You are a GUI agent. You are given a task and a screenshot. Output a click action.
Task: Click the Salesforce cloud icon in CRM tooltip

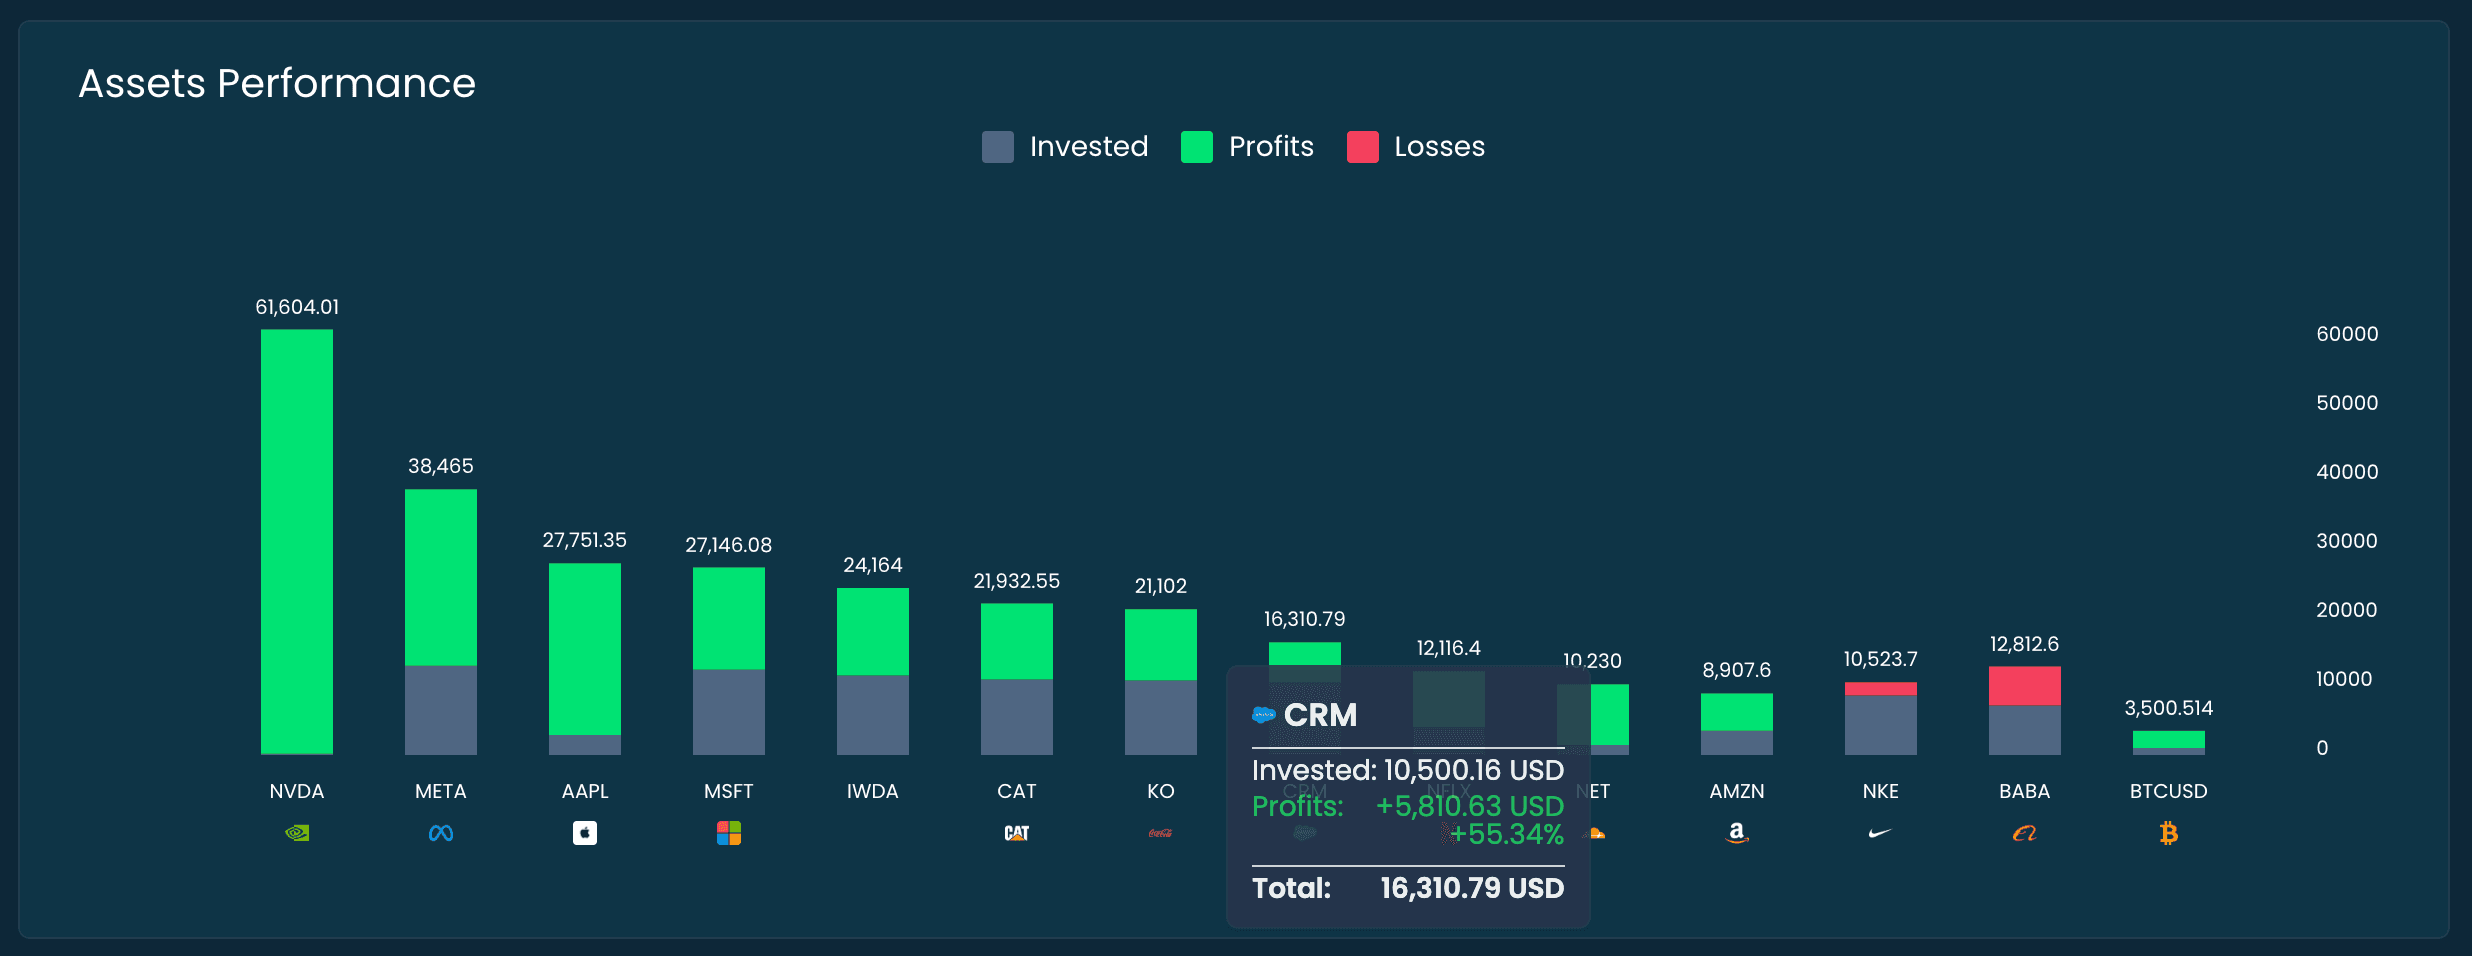click(x=1264, y=715)
